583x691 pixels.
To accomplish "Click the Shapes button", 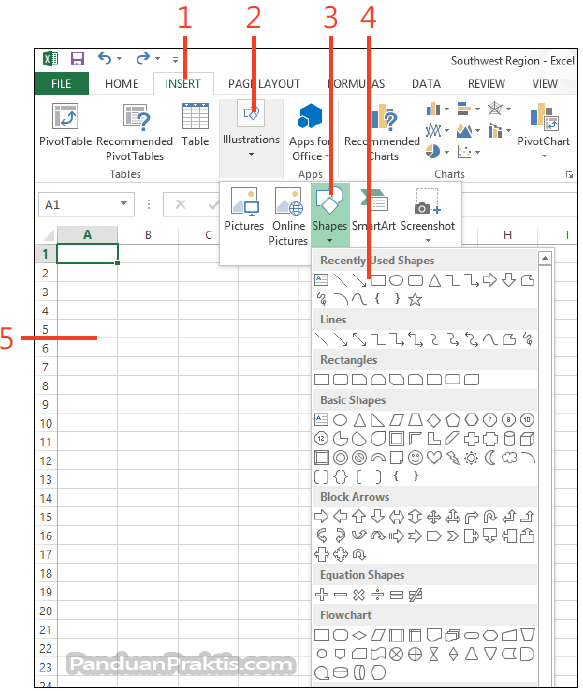I will pyautogui.click(x=330, y=215).
